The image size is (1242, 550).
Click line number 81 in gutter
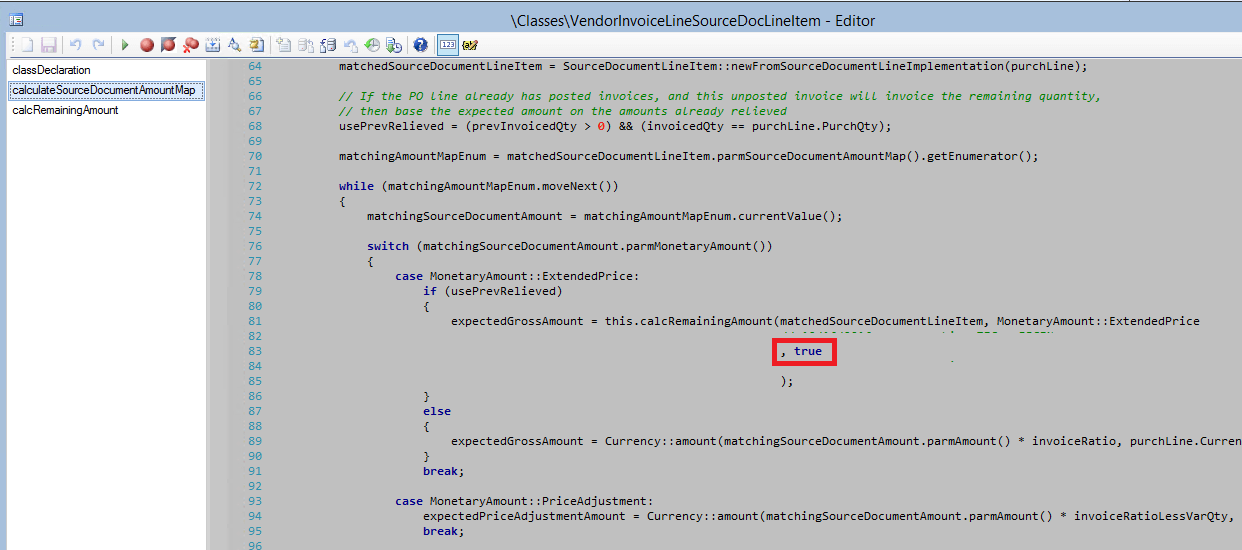[254, 321]
